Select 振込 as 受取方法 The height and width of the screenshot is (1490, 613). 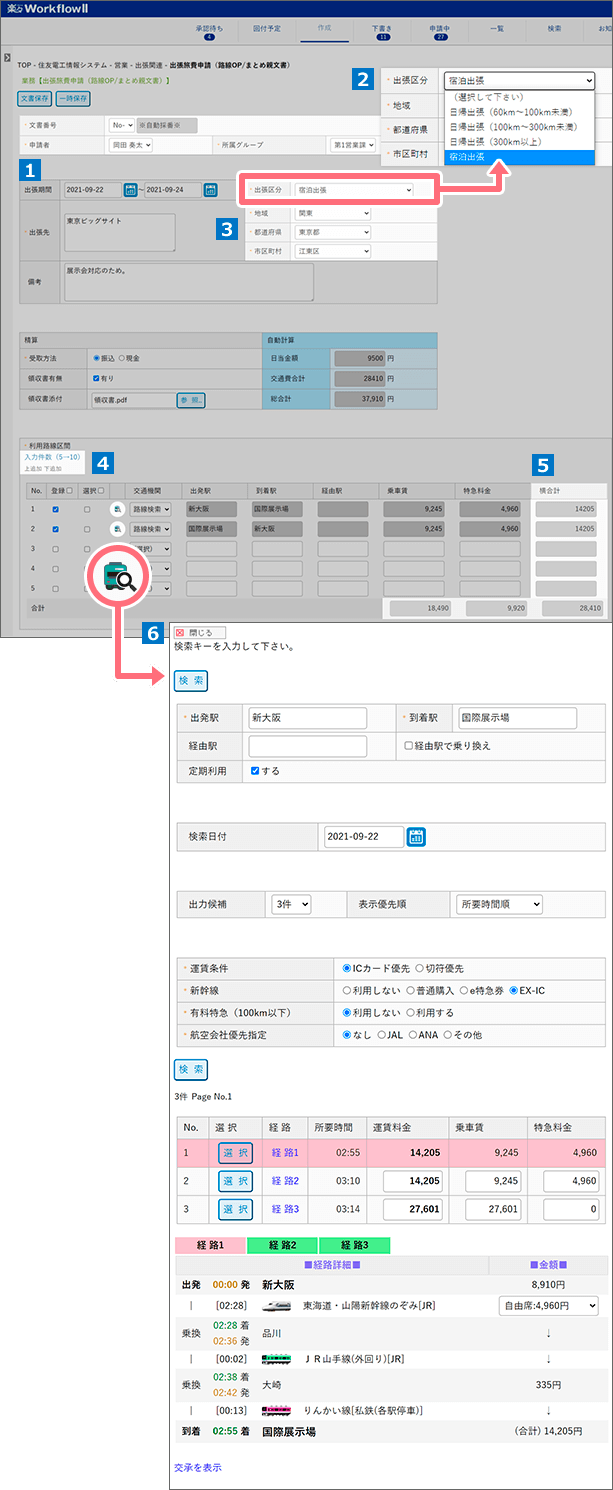pyautogui.click(x=96, y=358)
